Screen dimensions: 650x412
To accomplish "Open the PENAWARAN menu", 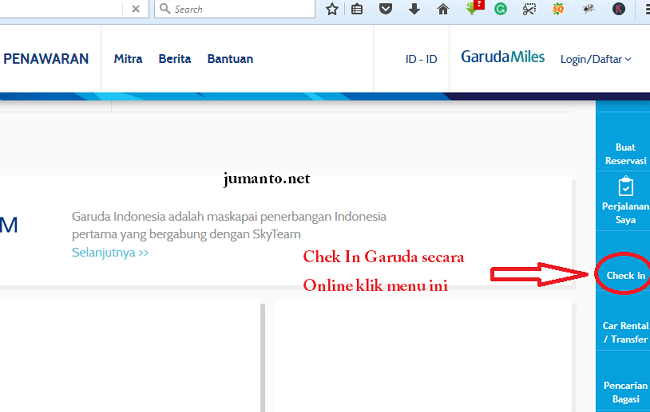I will point(46,59).
